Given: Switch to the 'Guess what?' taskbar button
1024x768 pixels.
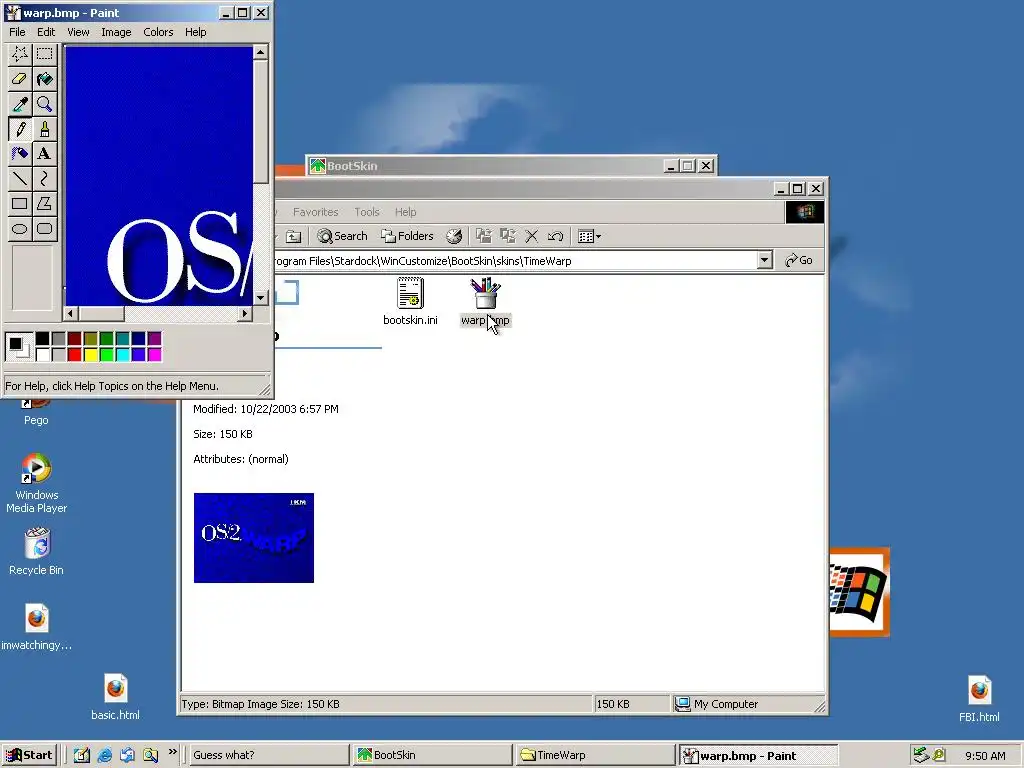Looking at the screenshot, I should pos(268,756).
